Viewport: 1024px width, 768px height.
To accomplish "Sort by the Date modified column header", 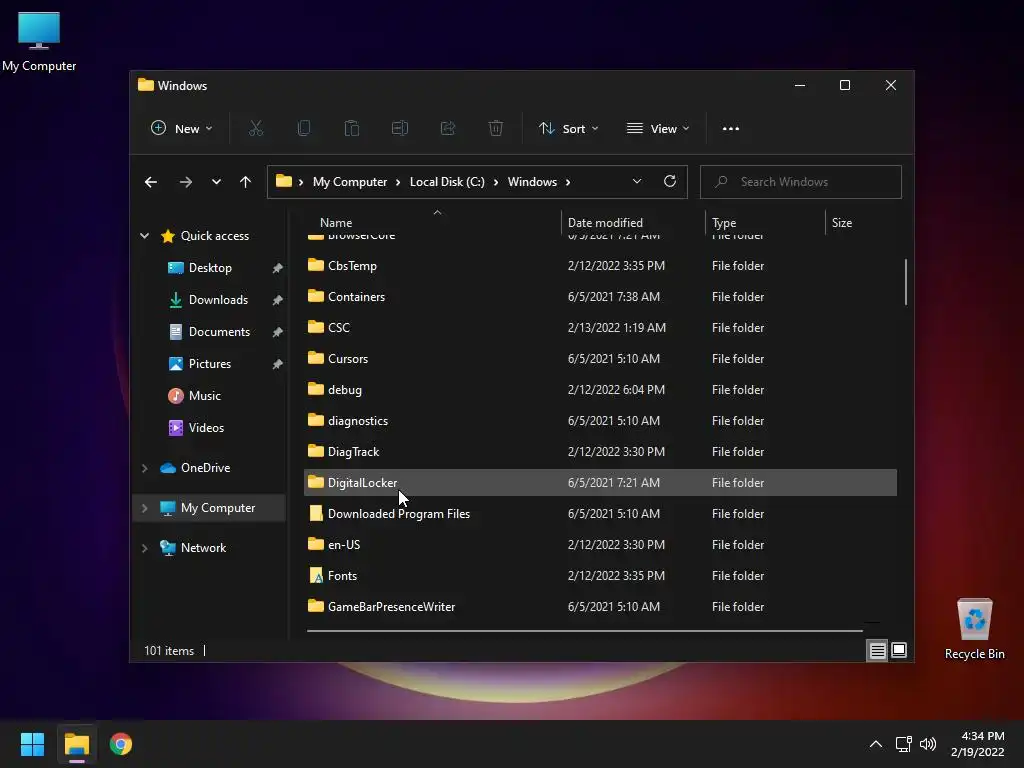I will point(605,223).
